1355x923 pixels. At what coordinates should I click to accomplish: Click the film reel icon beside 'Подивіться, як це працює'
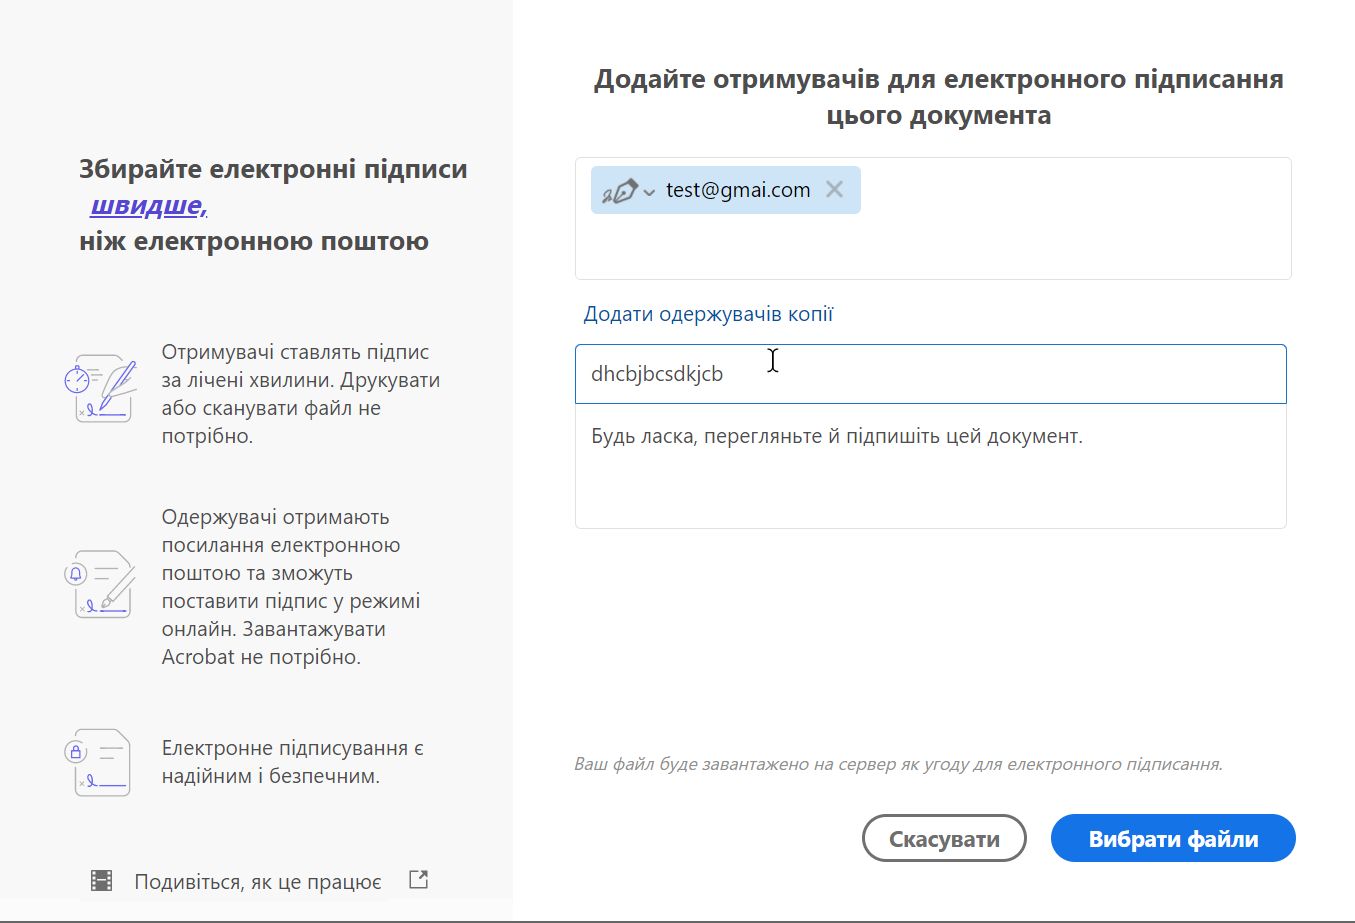click(x=101, y=880)
